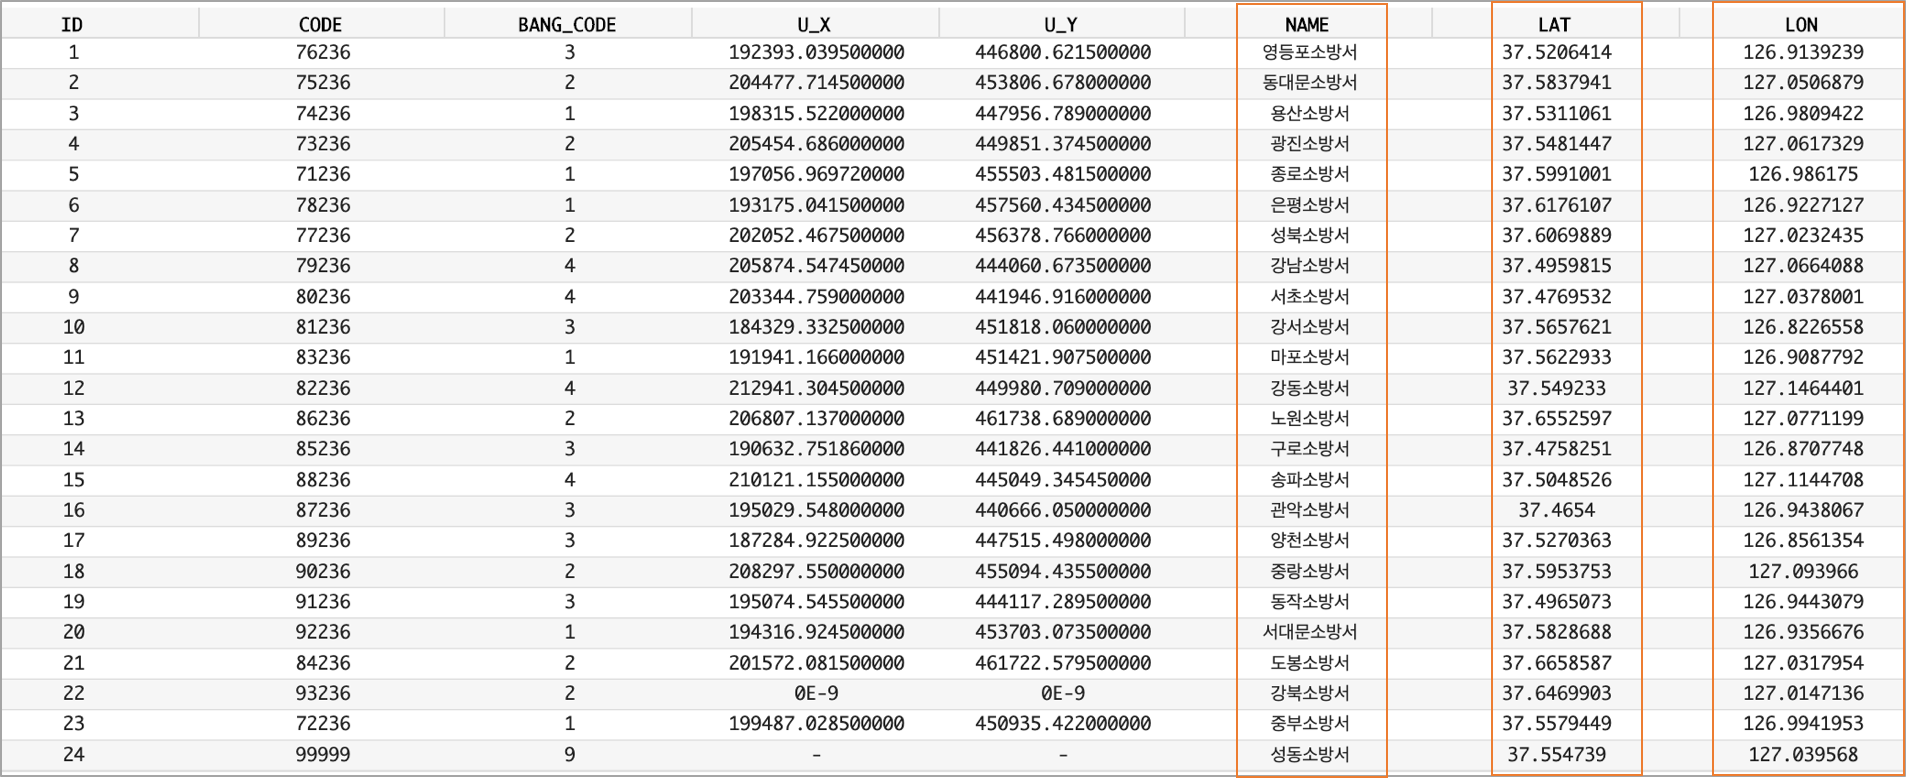
Task: Select the BANG_CODE cell 9
Action: (x=569, y=754)
